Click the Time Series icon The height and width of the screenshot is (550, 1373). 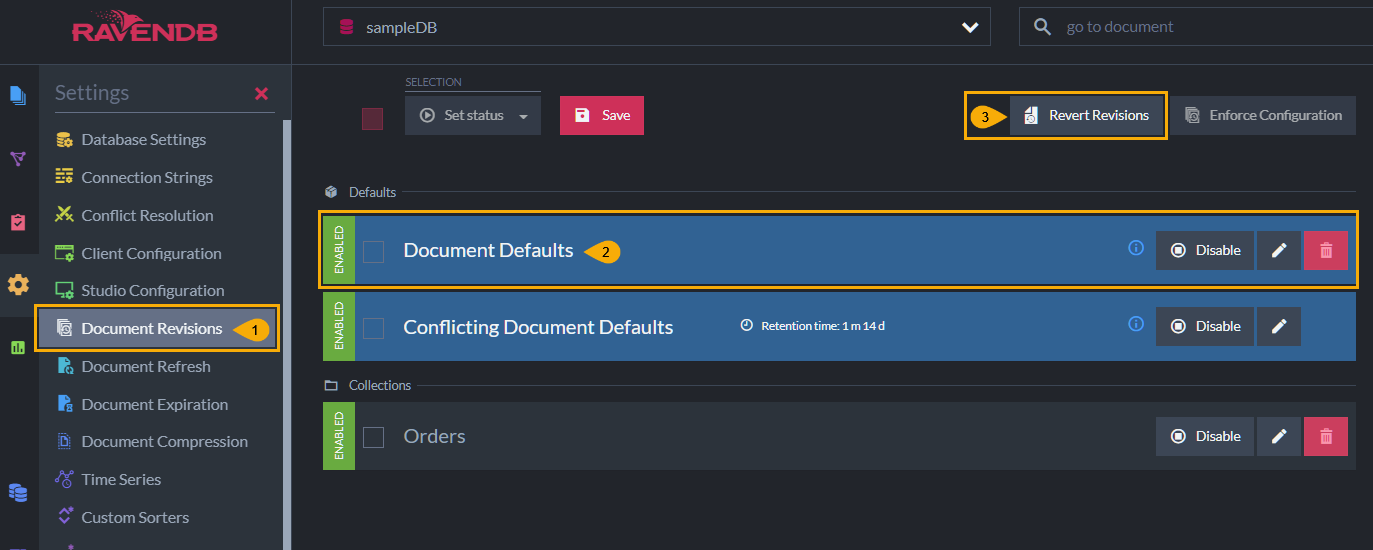[64, 479]
